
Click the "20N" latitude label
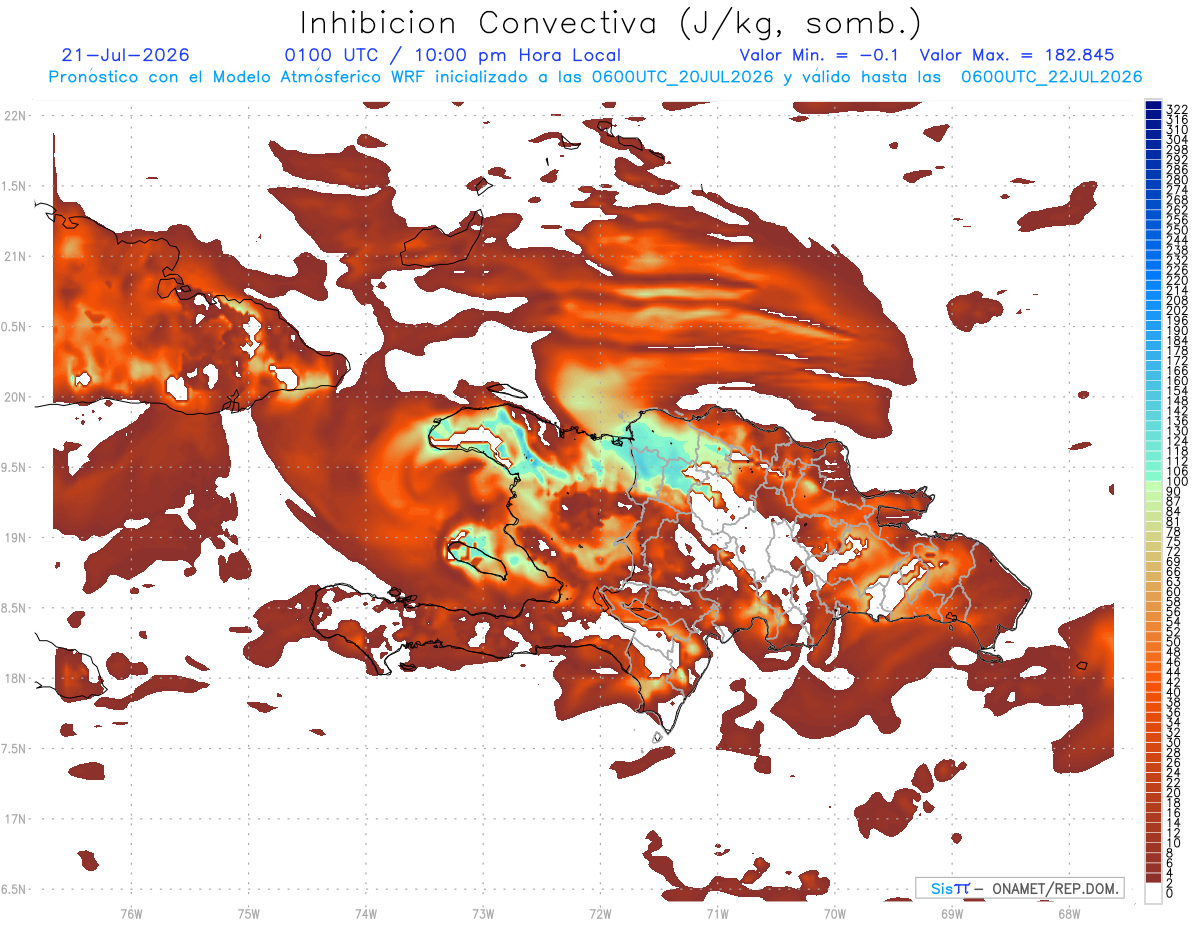coord(14,397)
